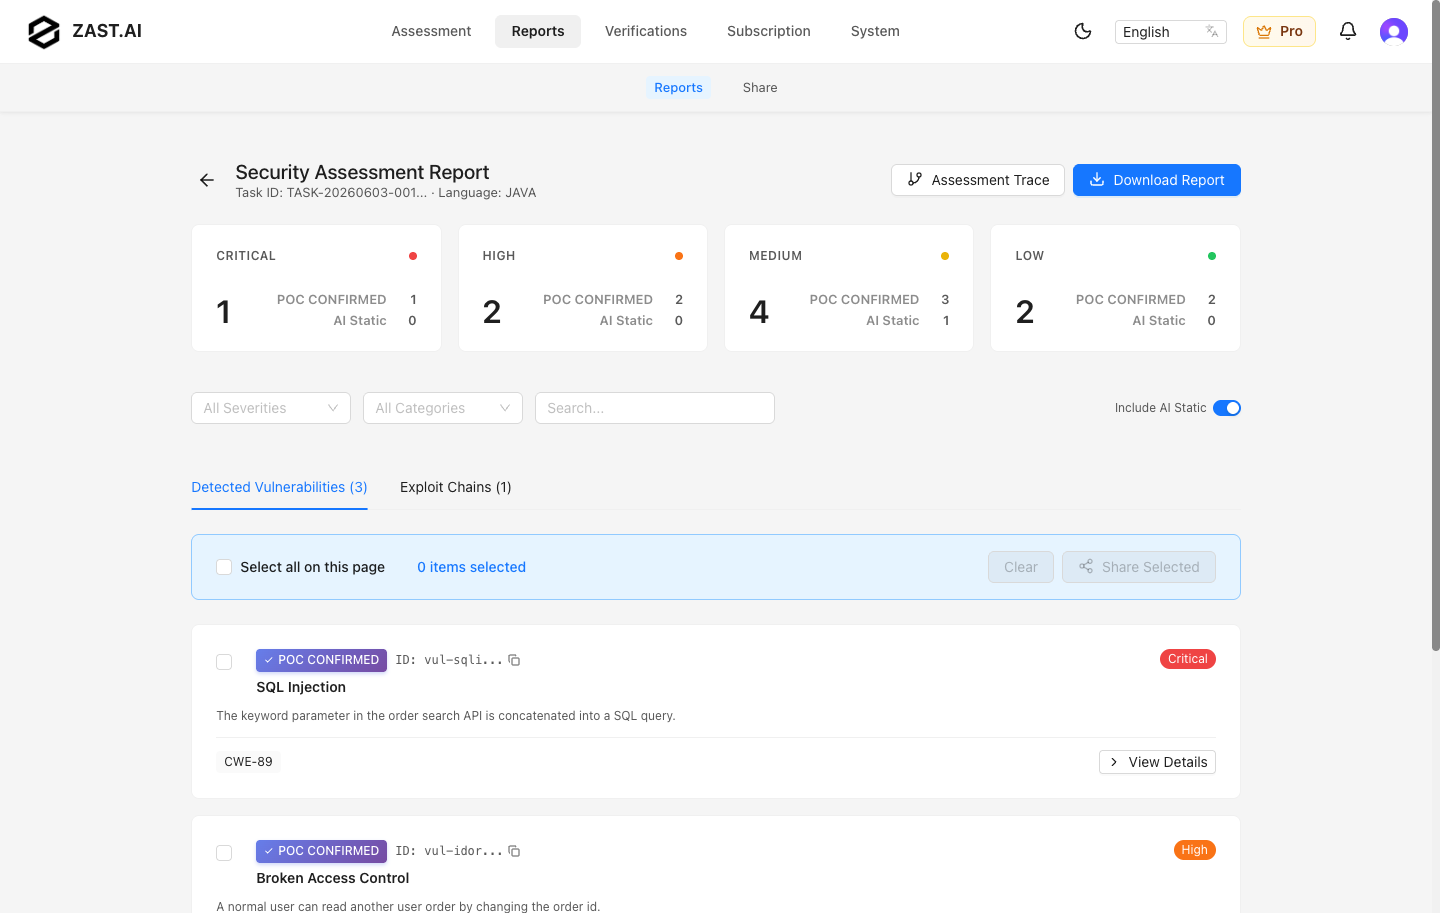
Task: Select the Share sub-tab
Action: (x=760, y=88)
